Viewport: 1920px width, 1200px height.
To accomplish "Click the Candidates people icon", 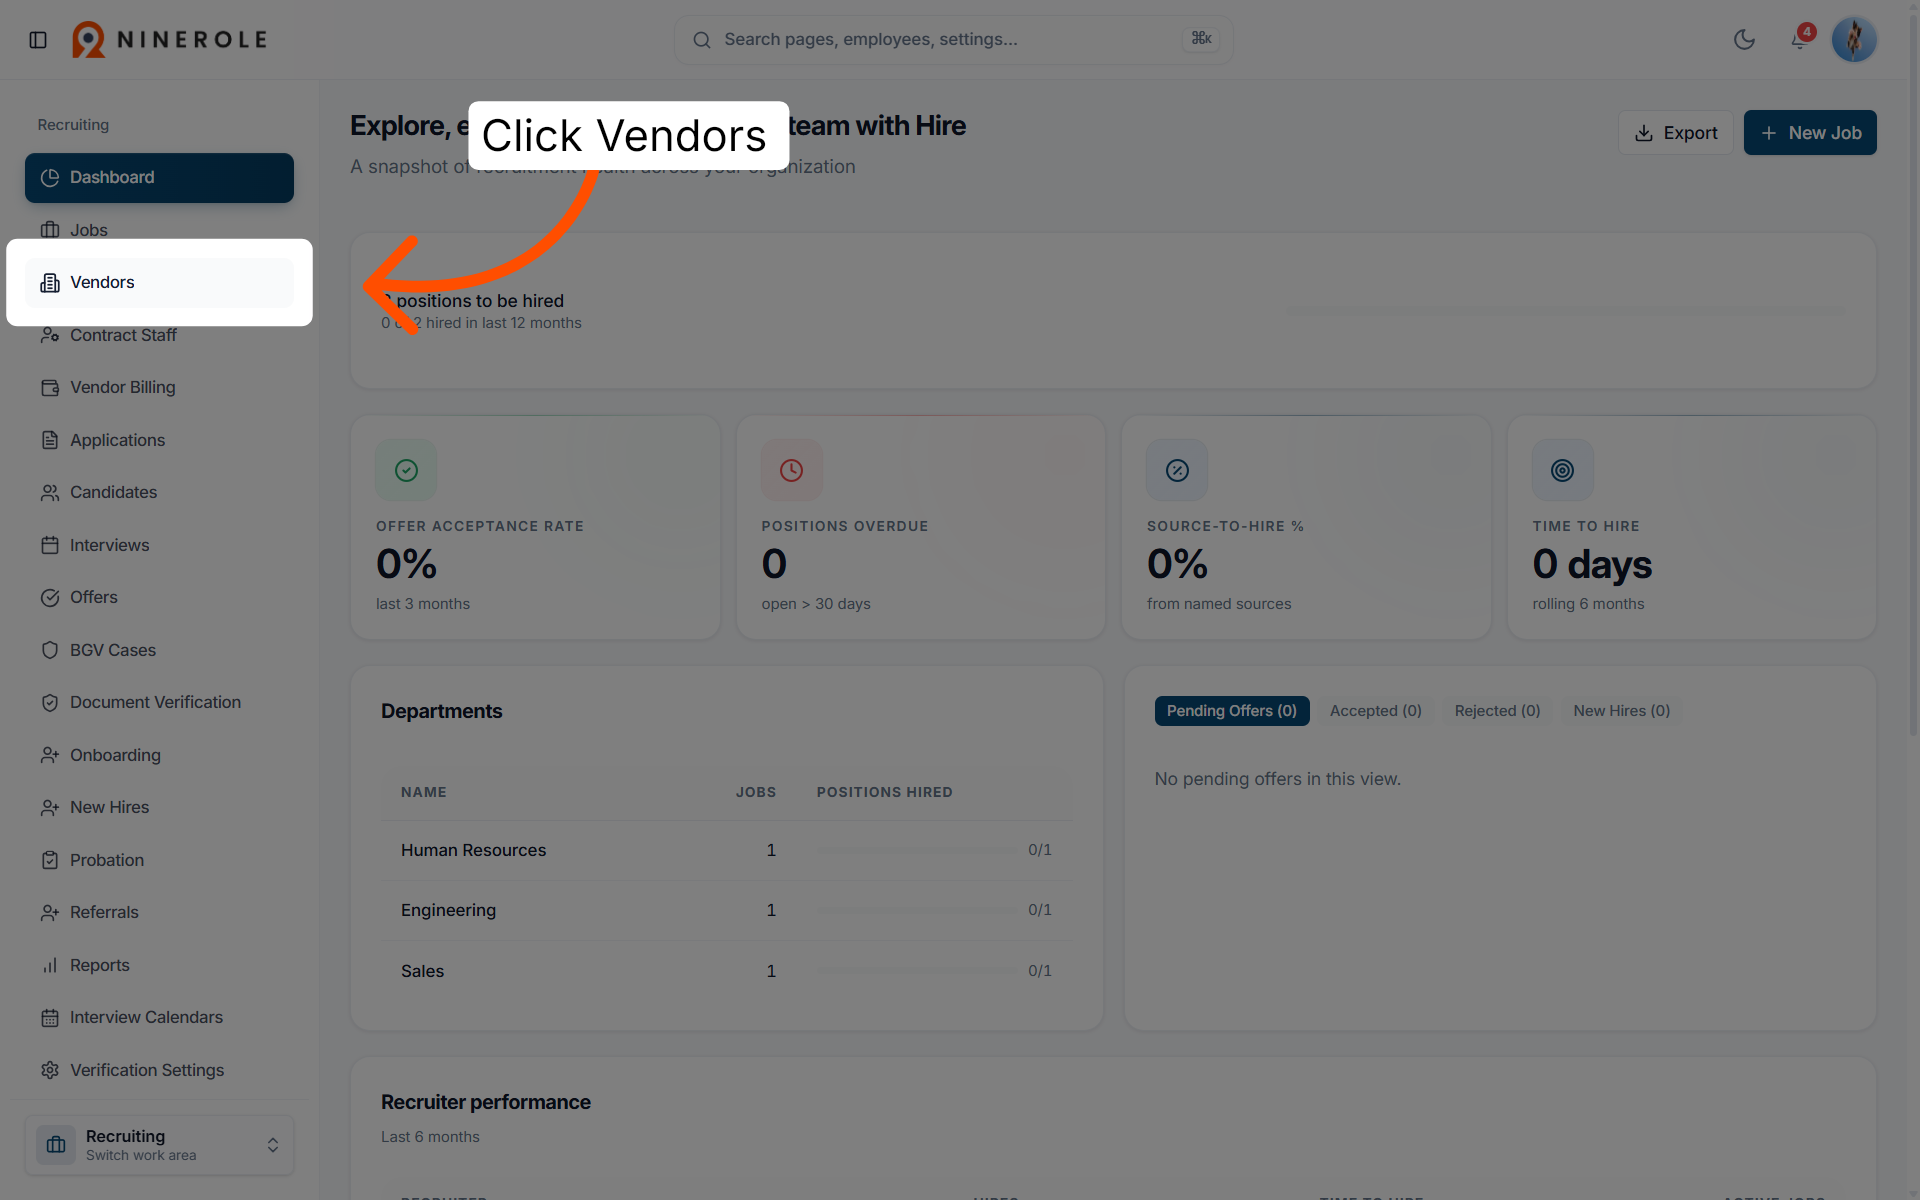I will [50, 492].
